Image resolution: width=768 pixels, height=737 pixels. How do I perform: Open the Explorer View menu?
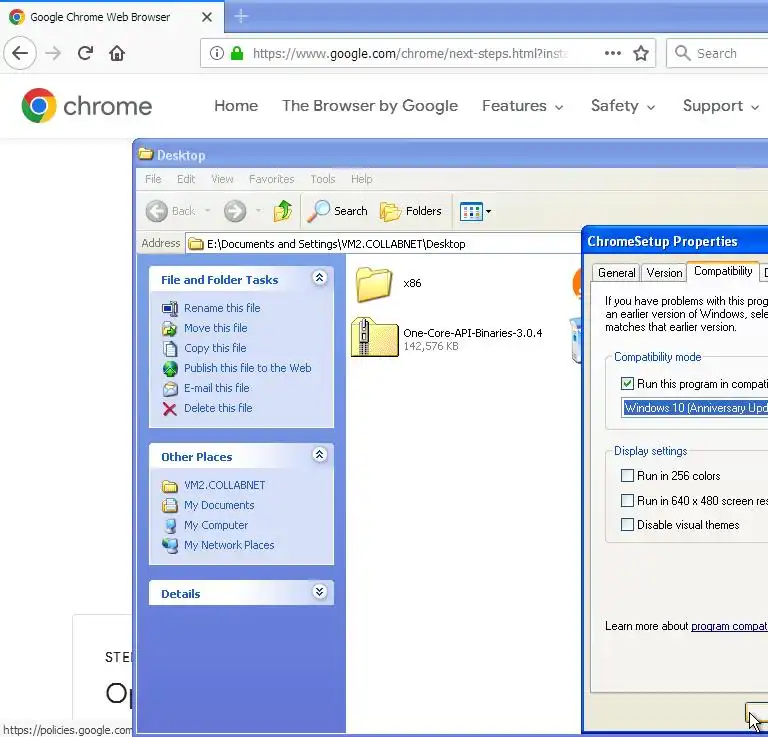(222, 179)
